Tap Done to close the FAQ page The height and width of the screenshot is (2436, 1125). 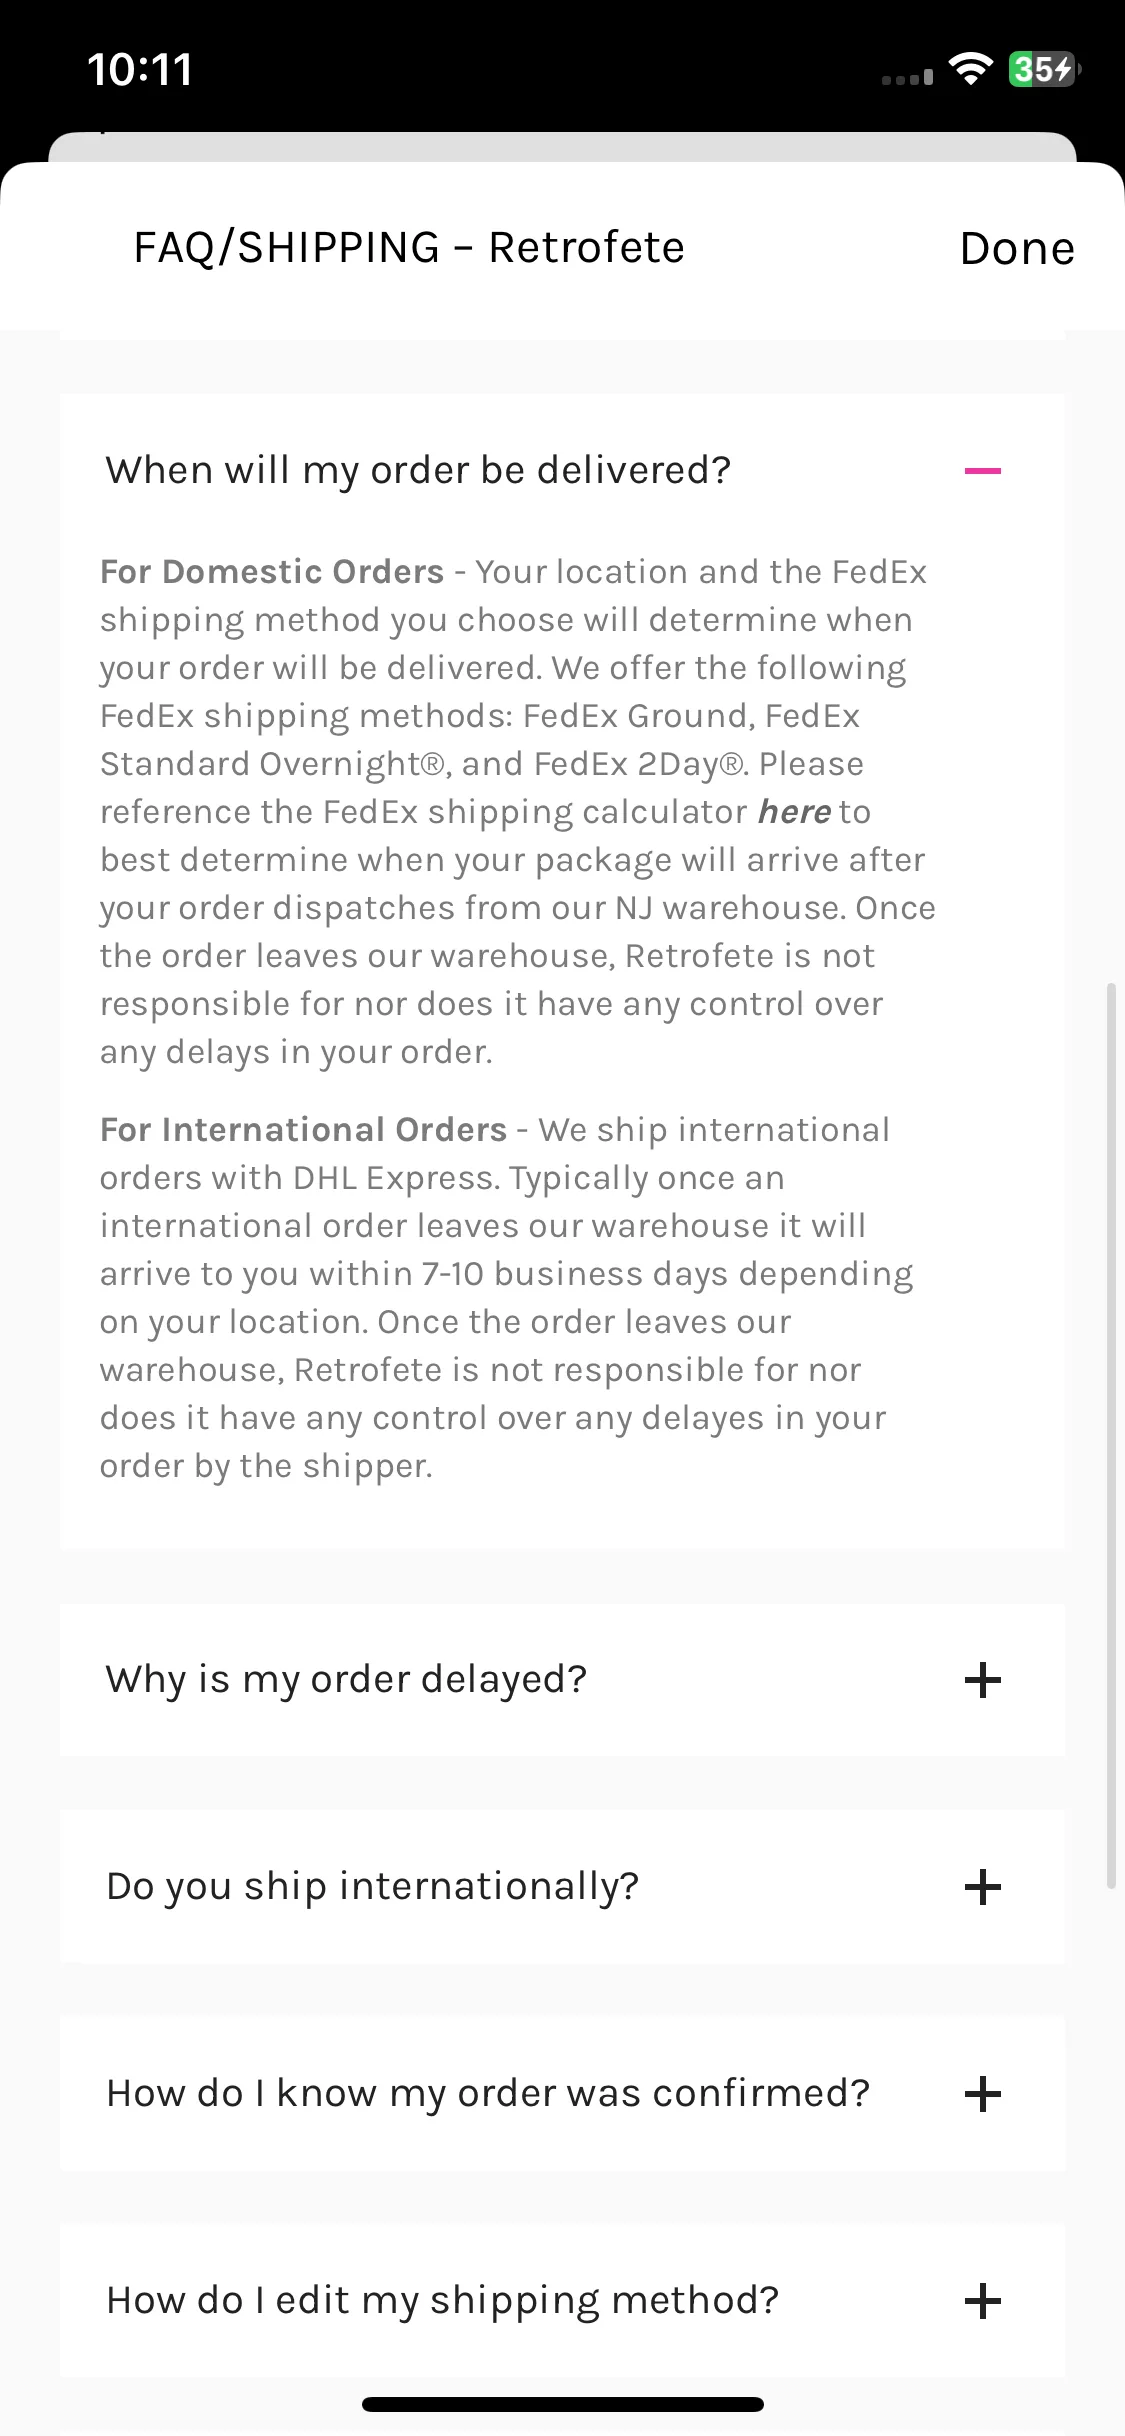(1017, 248)
